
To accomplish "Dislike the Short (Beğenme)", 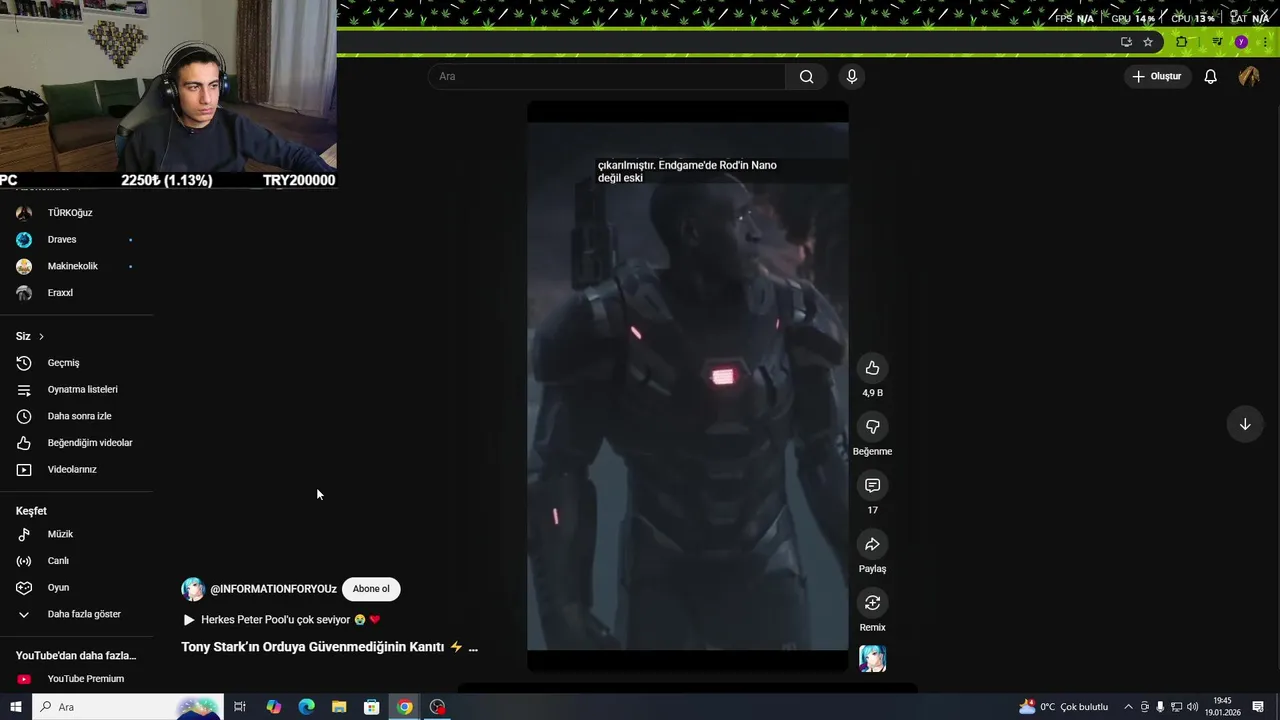I will tap(872, 427).
